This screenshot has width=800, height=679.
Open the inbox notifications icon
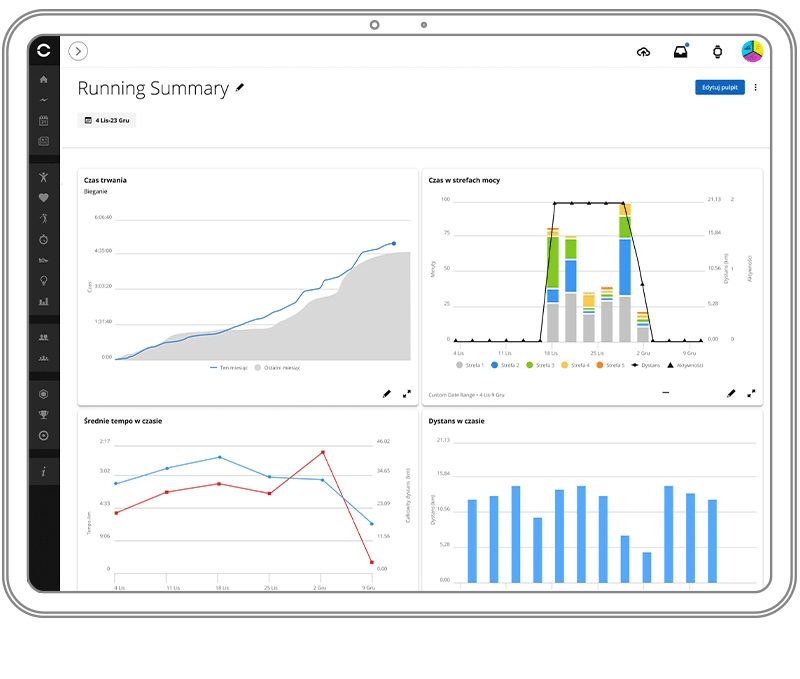coord(681,52)
